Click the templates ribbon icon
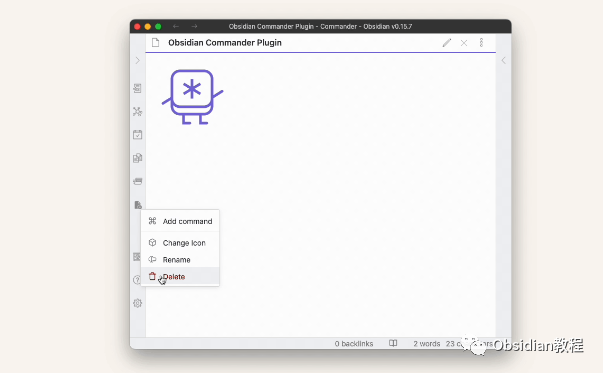 137,158
